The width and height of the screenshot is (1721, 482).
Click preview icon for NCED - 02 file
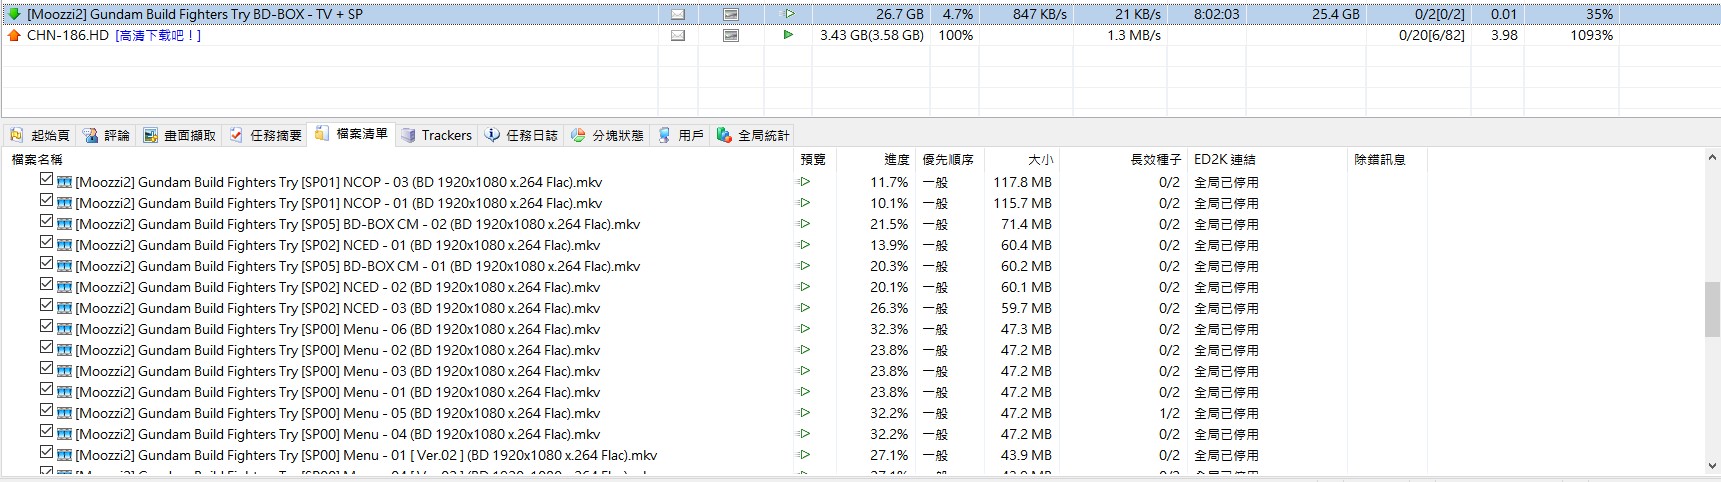click(803, 287)
